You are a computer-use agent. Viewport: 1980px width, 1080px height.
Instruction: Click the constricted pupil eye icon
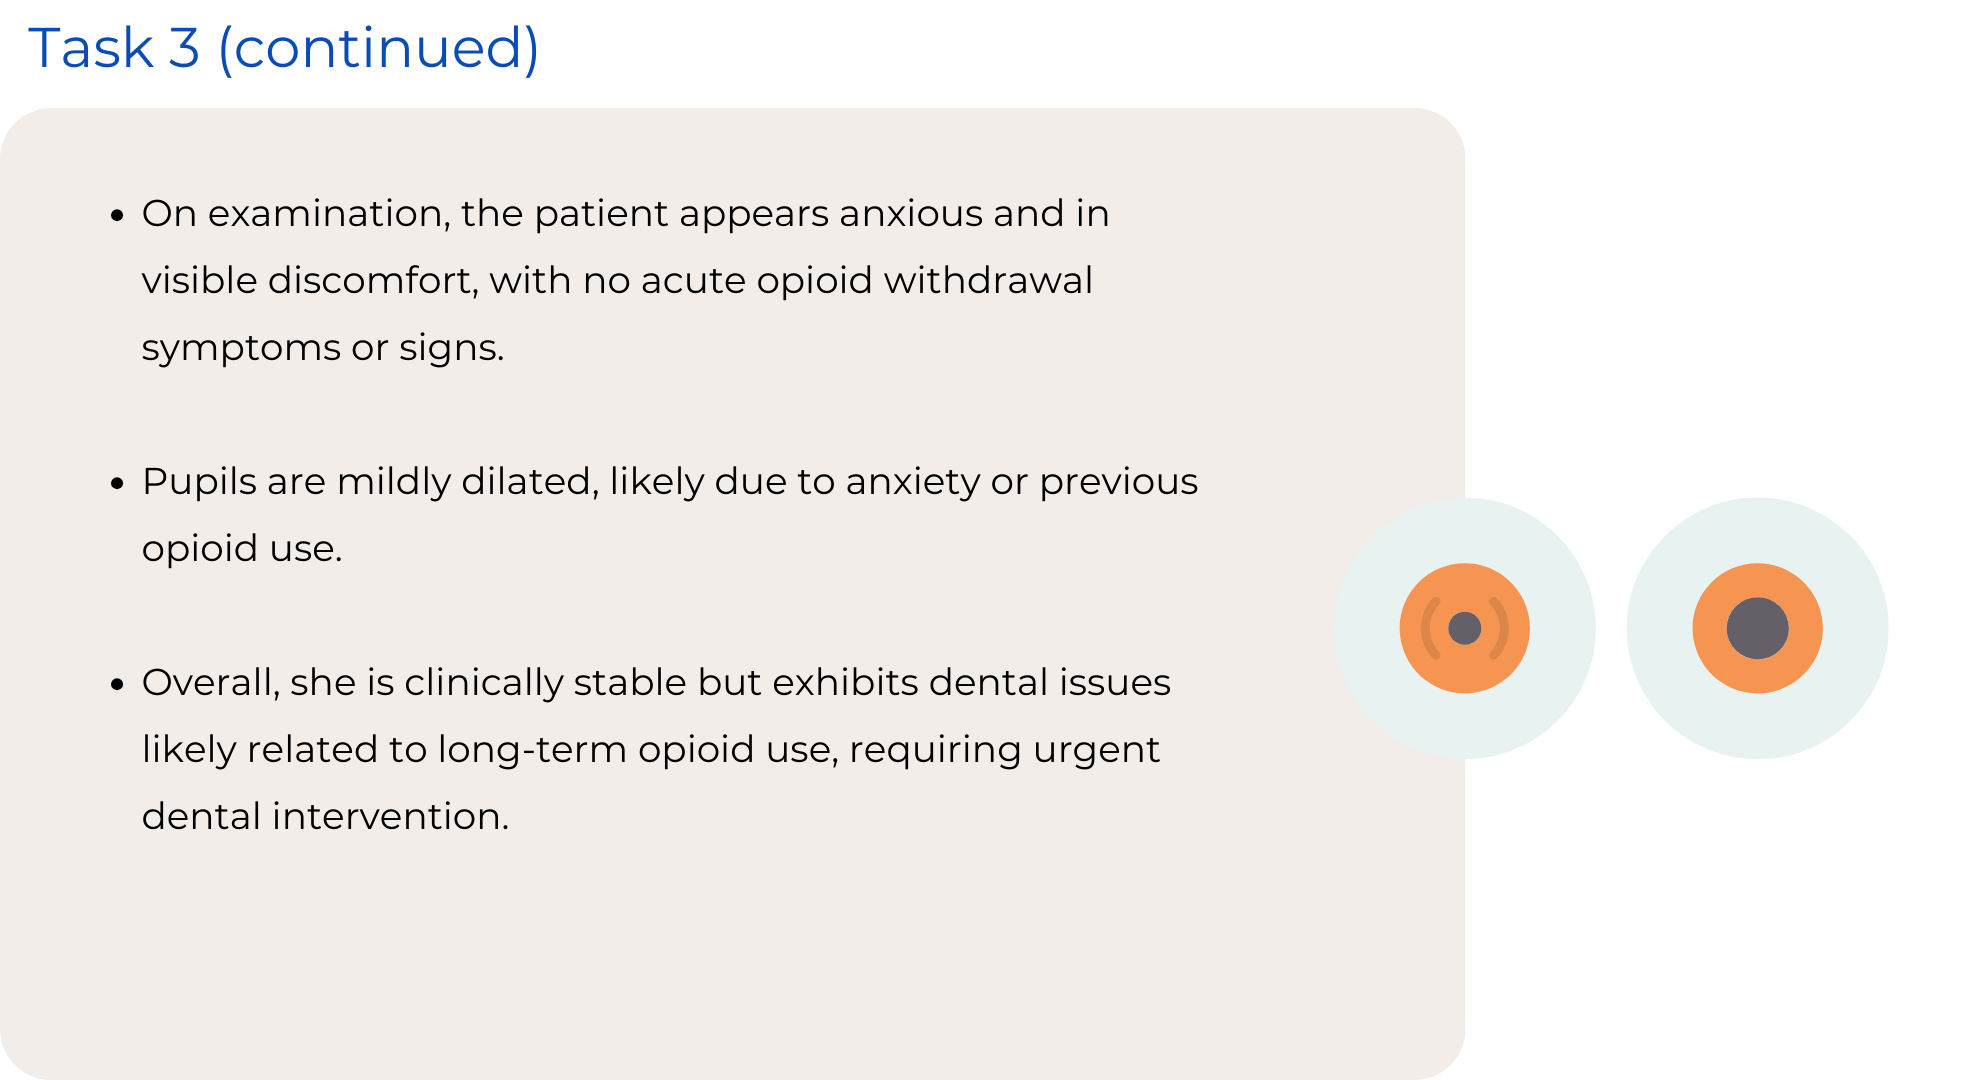[x=1465, y=628]
